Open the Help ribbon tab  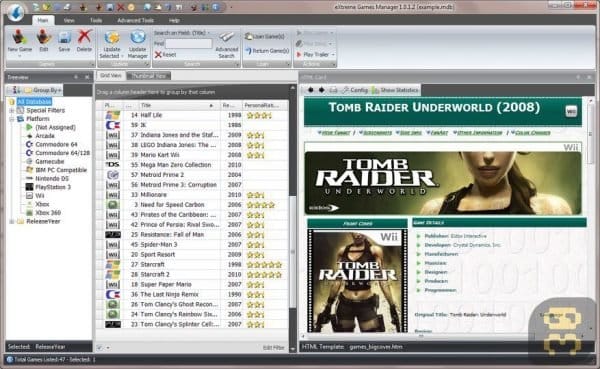tap(174, 20)
